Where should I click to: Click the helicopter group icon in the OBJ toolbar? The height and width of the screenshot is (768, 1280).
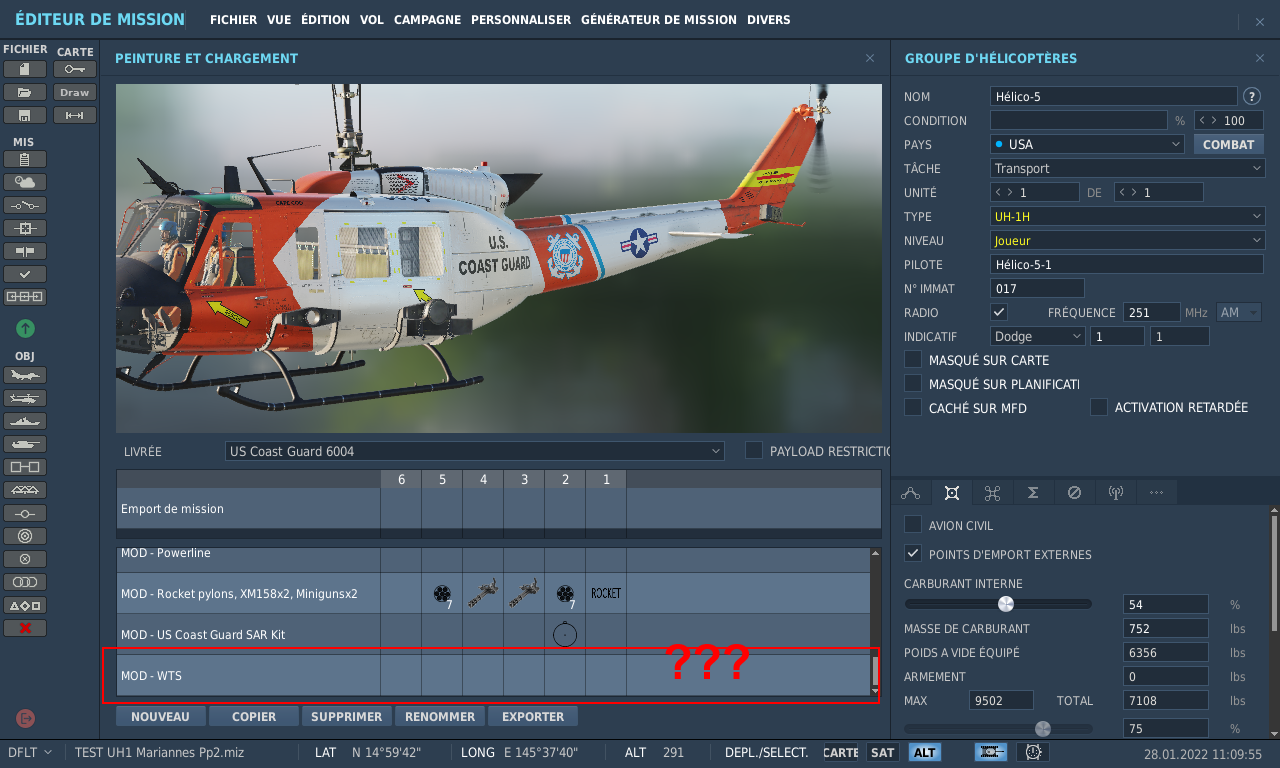(x=25, y=398)
